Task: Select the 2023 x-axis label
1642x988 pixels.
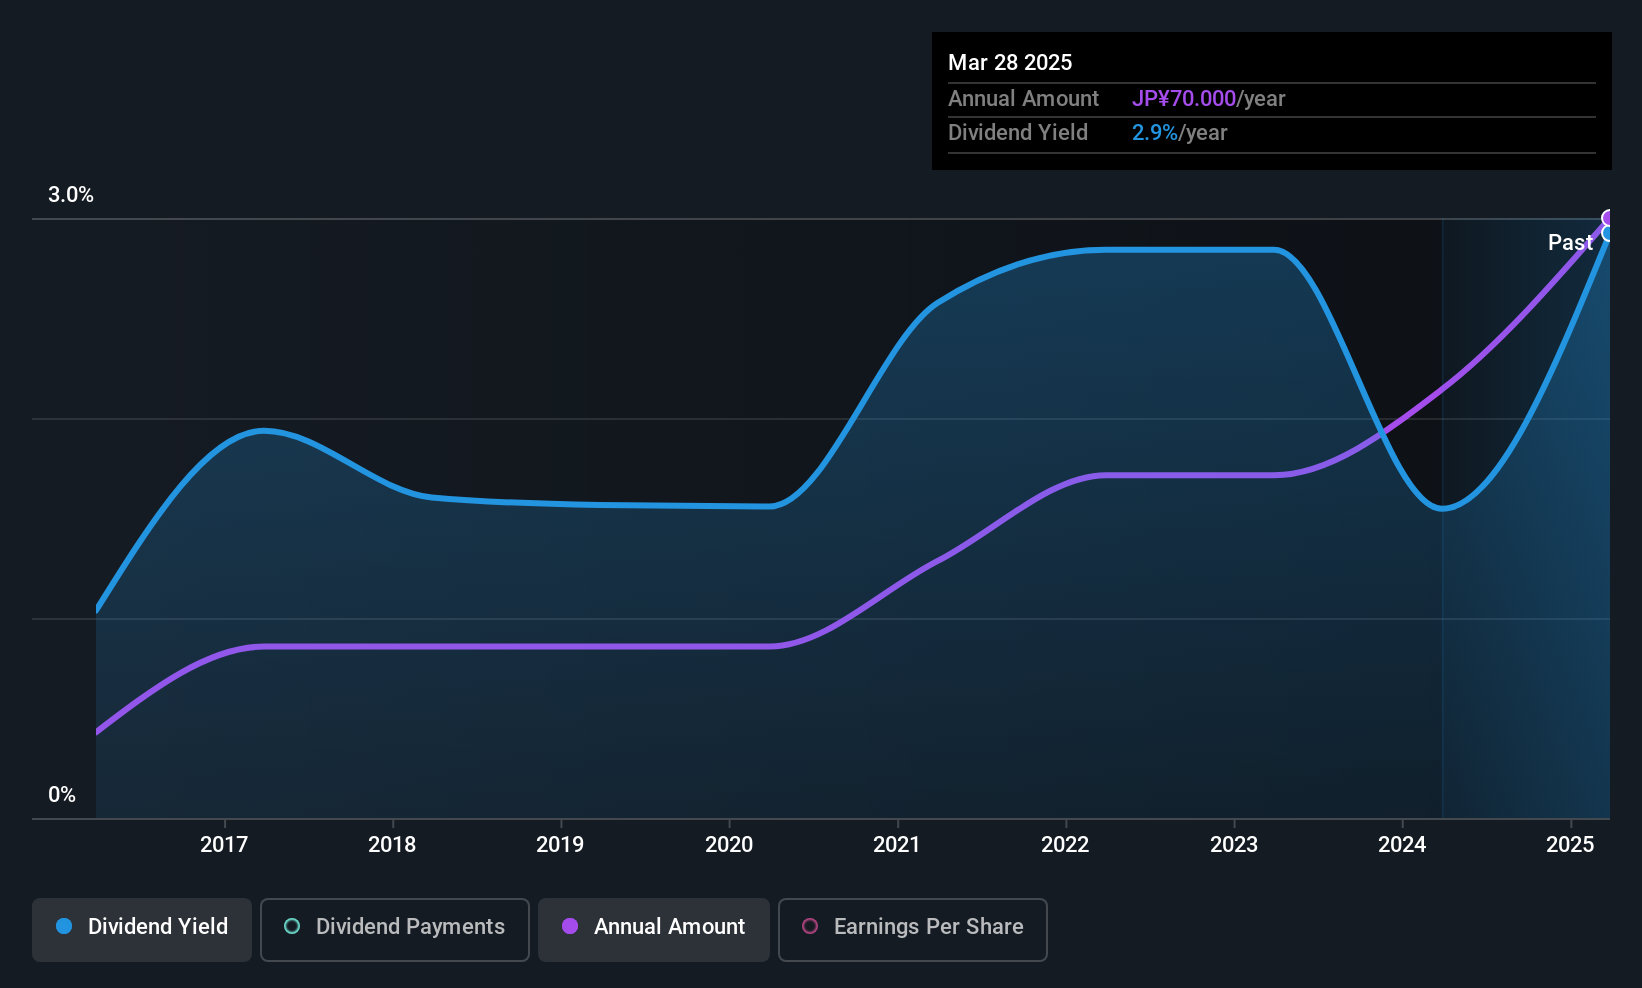Action: [x=1234, y=845]
